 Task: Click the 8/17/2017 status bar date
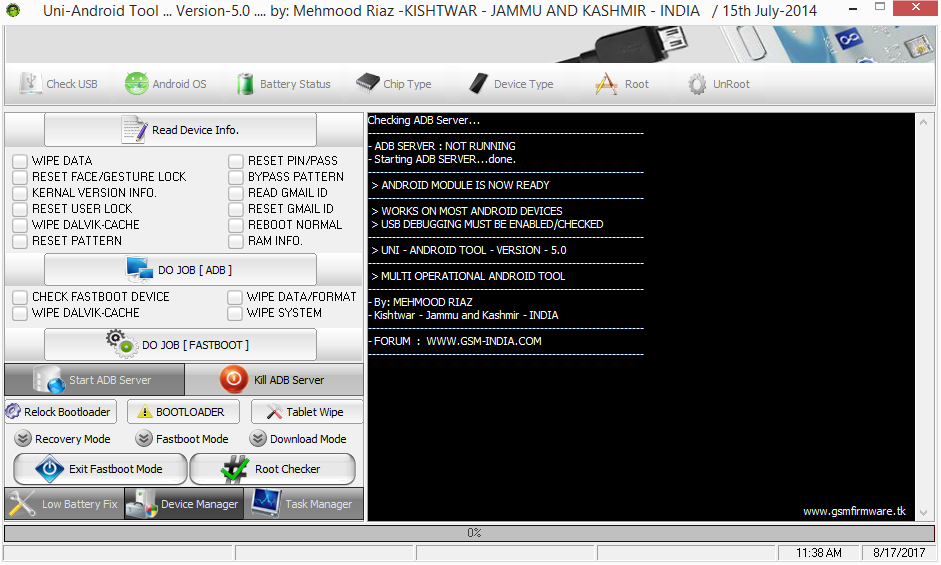point(899,552)
